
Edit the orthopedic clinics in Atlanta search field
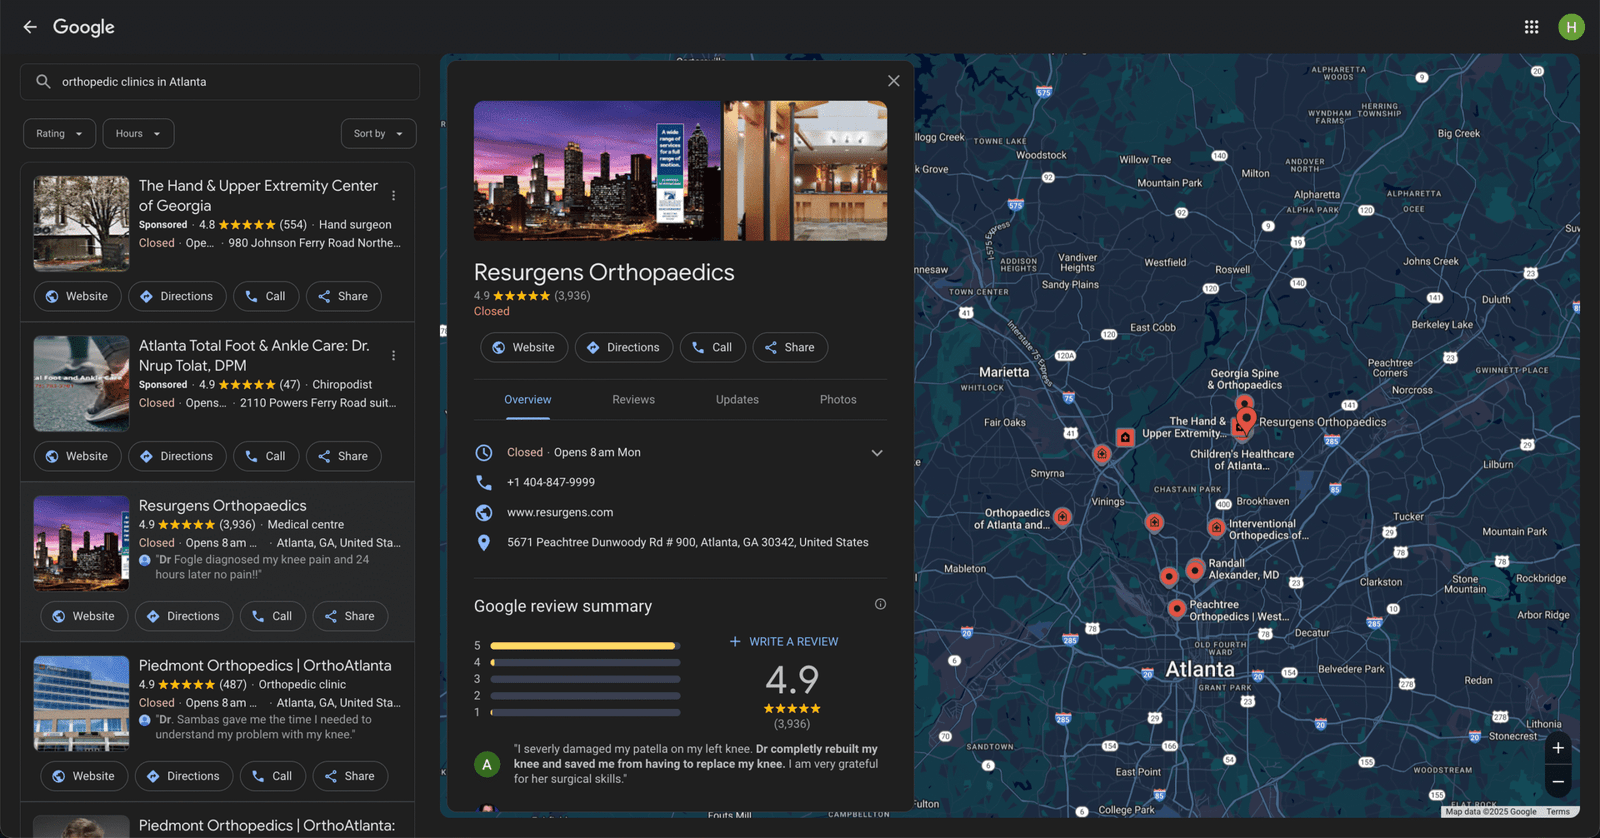tap(220, 82)
